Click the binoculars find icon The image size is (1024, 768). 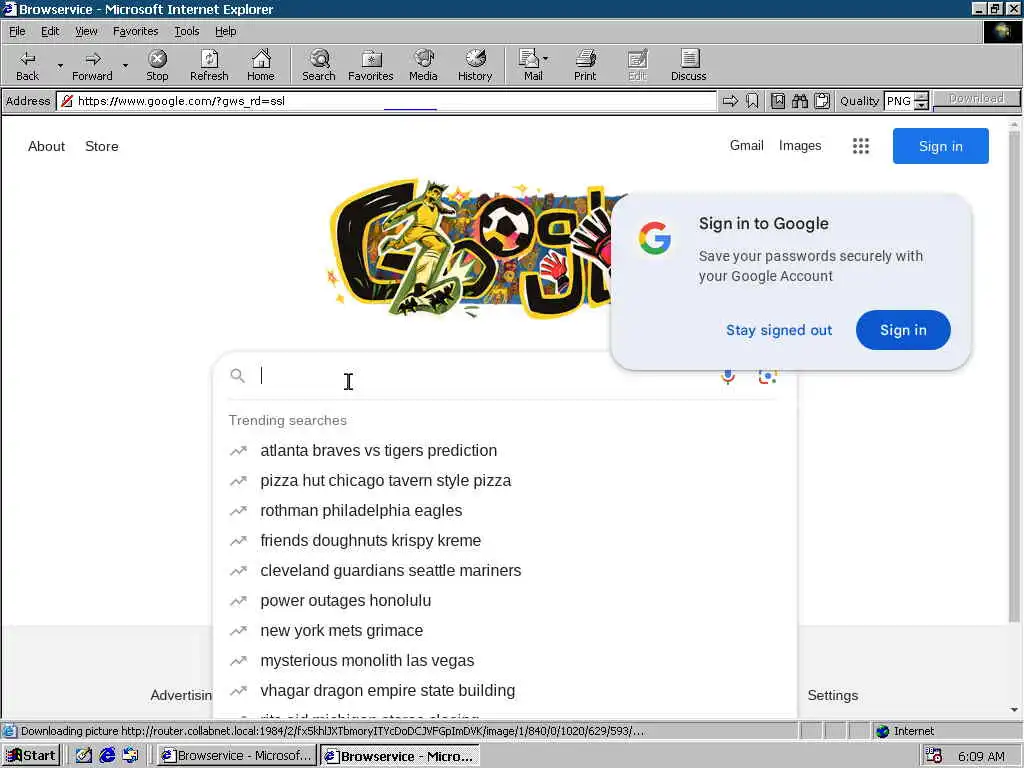[x=800, y=101]
